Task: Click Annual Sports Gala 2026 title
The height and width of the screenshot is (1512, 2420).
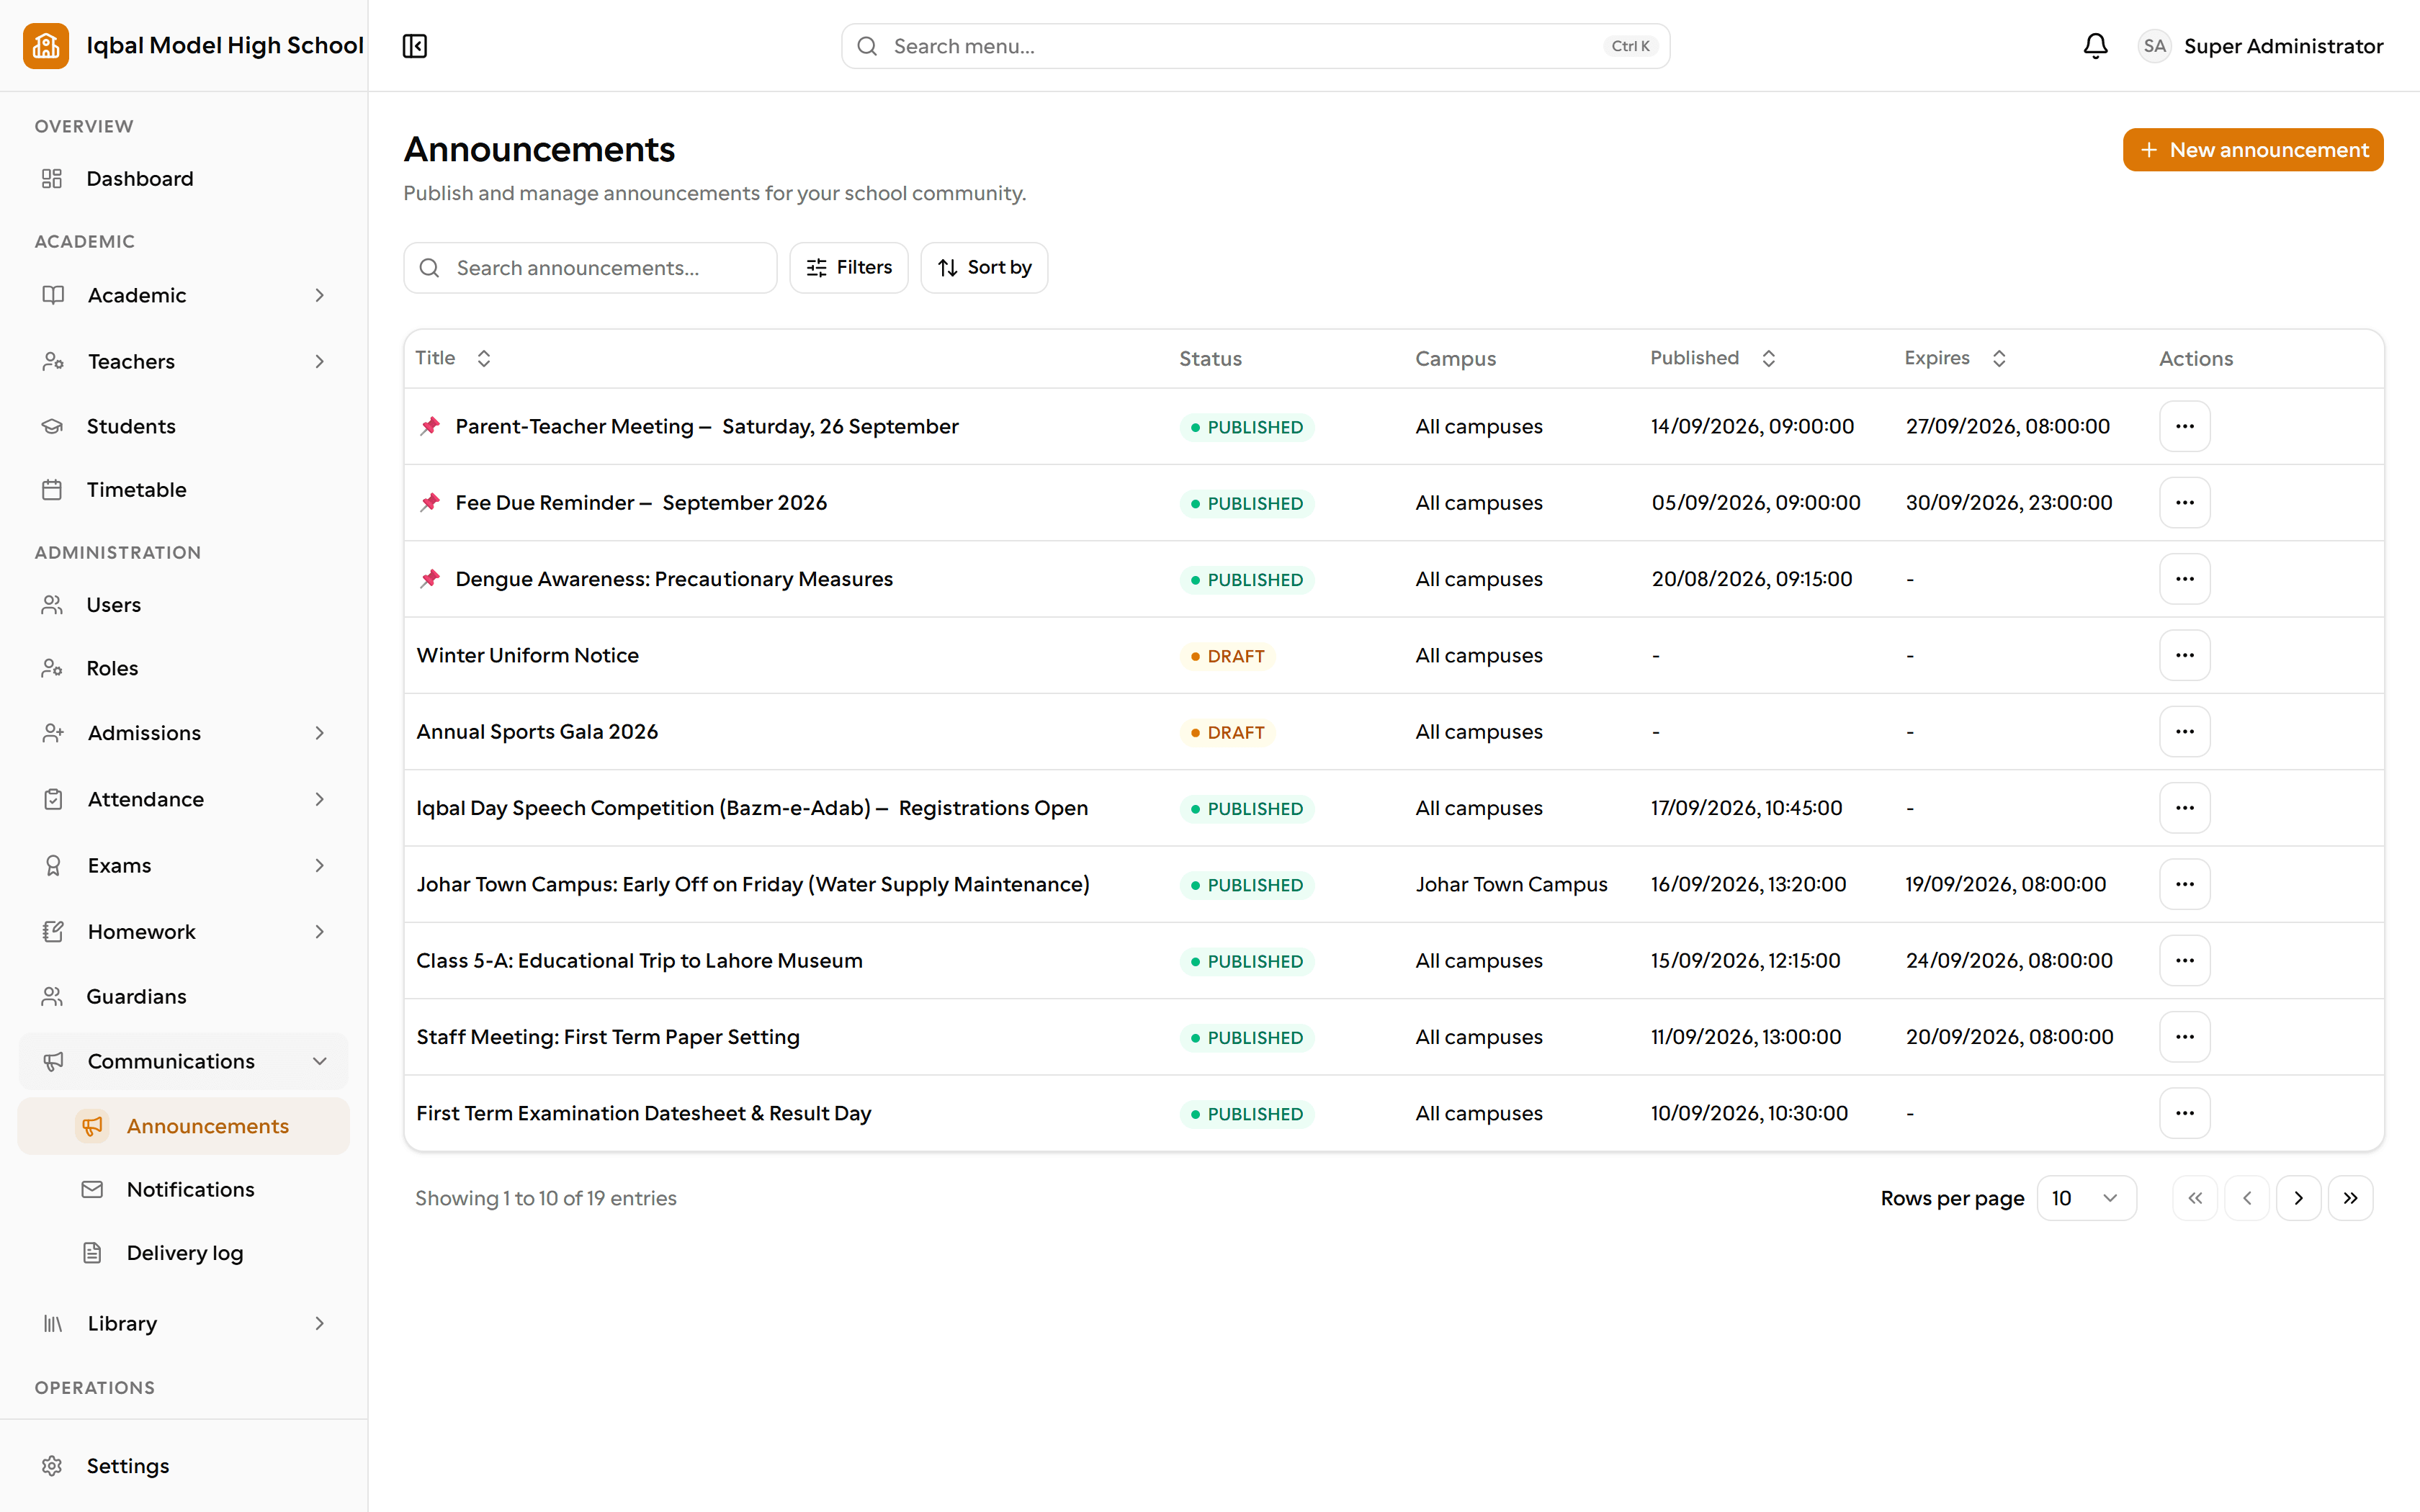Action: click(x=537, y=732)
